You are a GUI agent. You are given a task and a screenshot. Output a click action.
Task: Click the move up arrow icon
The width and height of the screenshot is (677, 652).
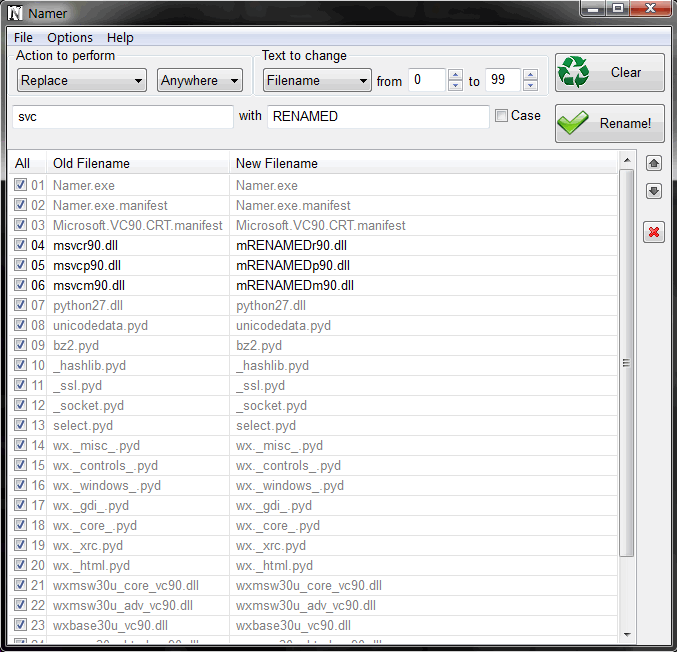point(654,163)
